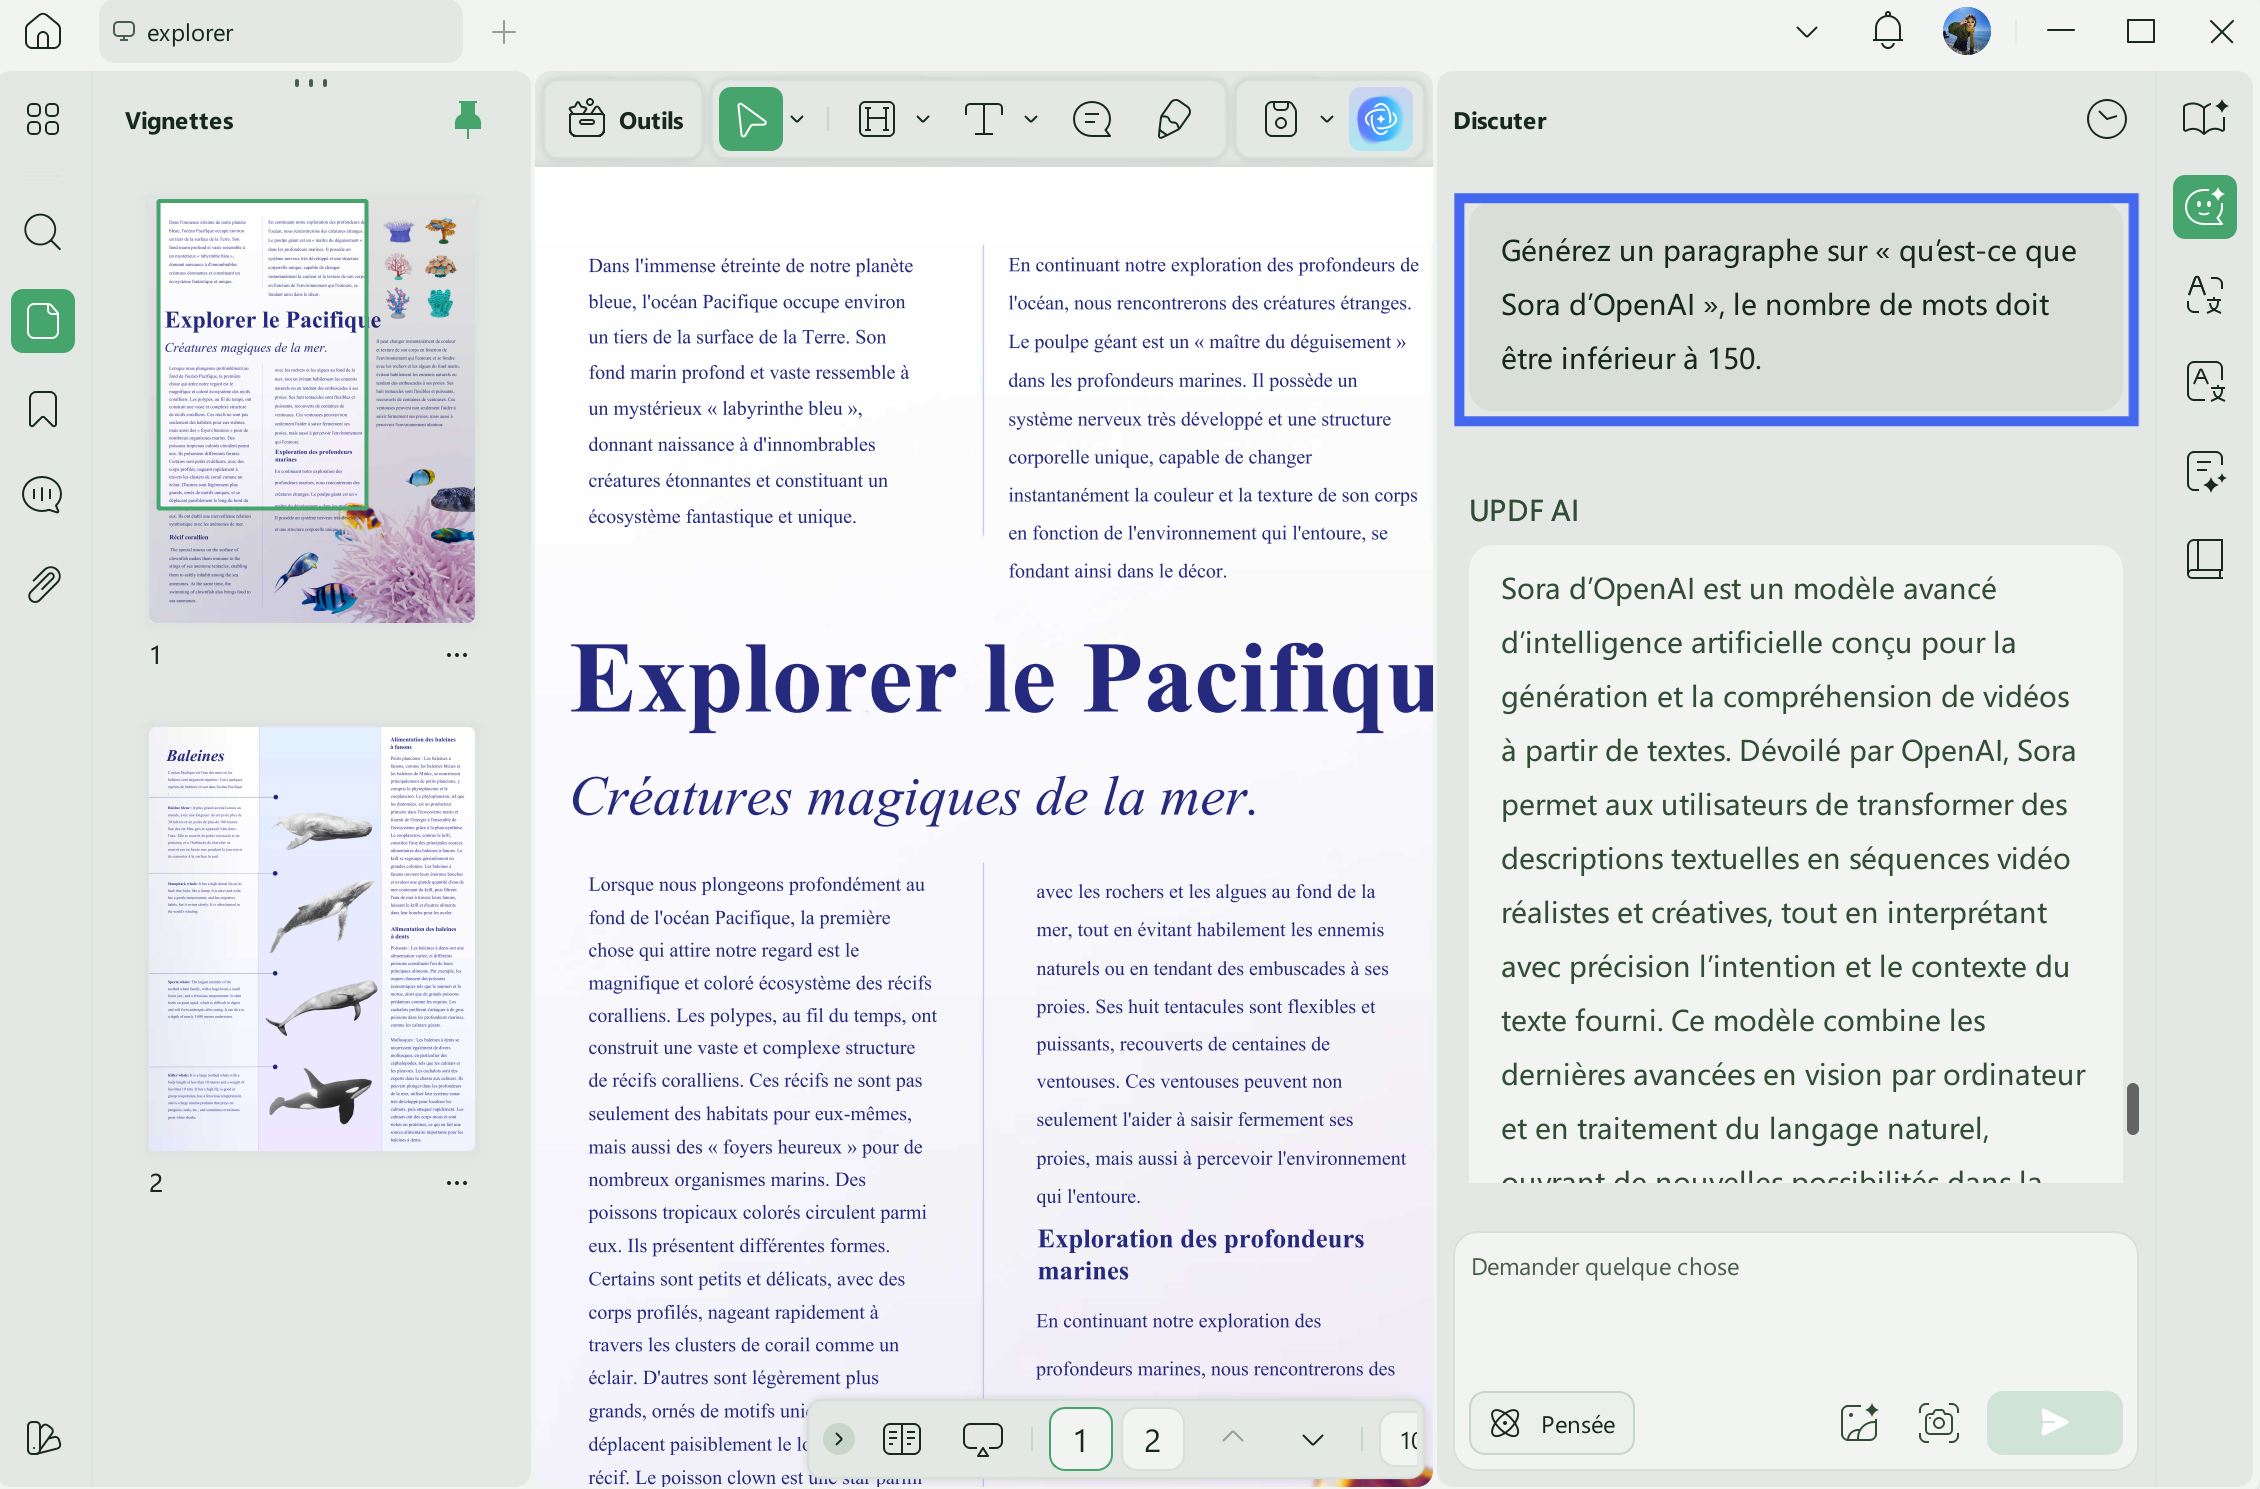The image size is (2260, 1489).
Task: Toggle the pin on Vignettes panel
Action: (468, 119)
